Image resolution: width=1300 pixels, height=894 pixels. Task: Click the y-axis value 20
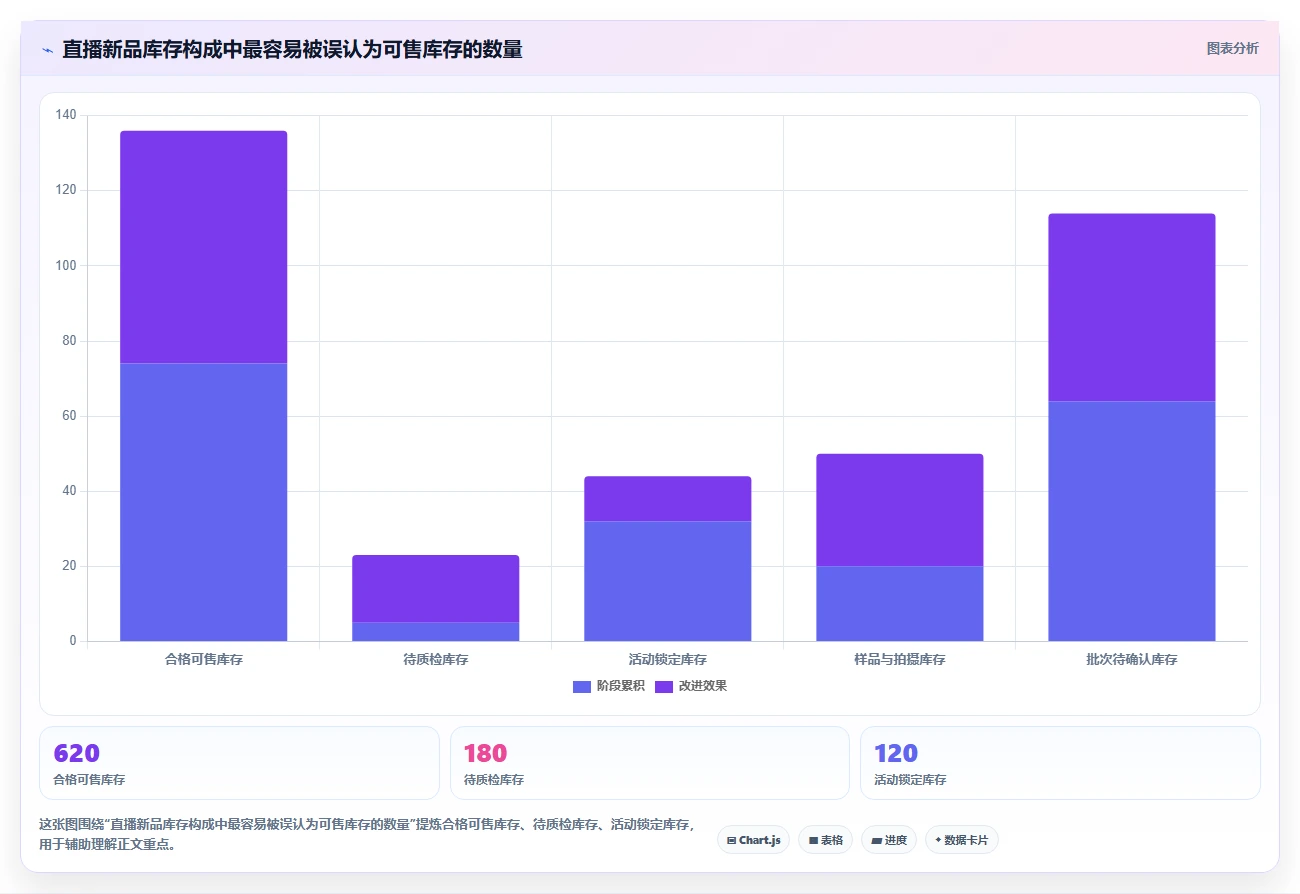point(69,566)
